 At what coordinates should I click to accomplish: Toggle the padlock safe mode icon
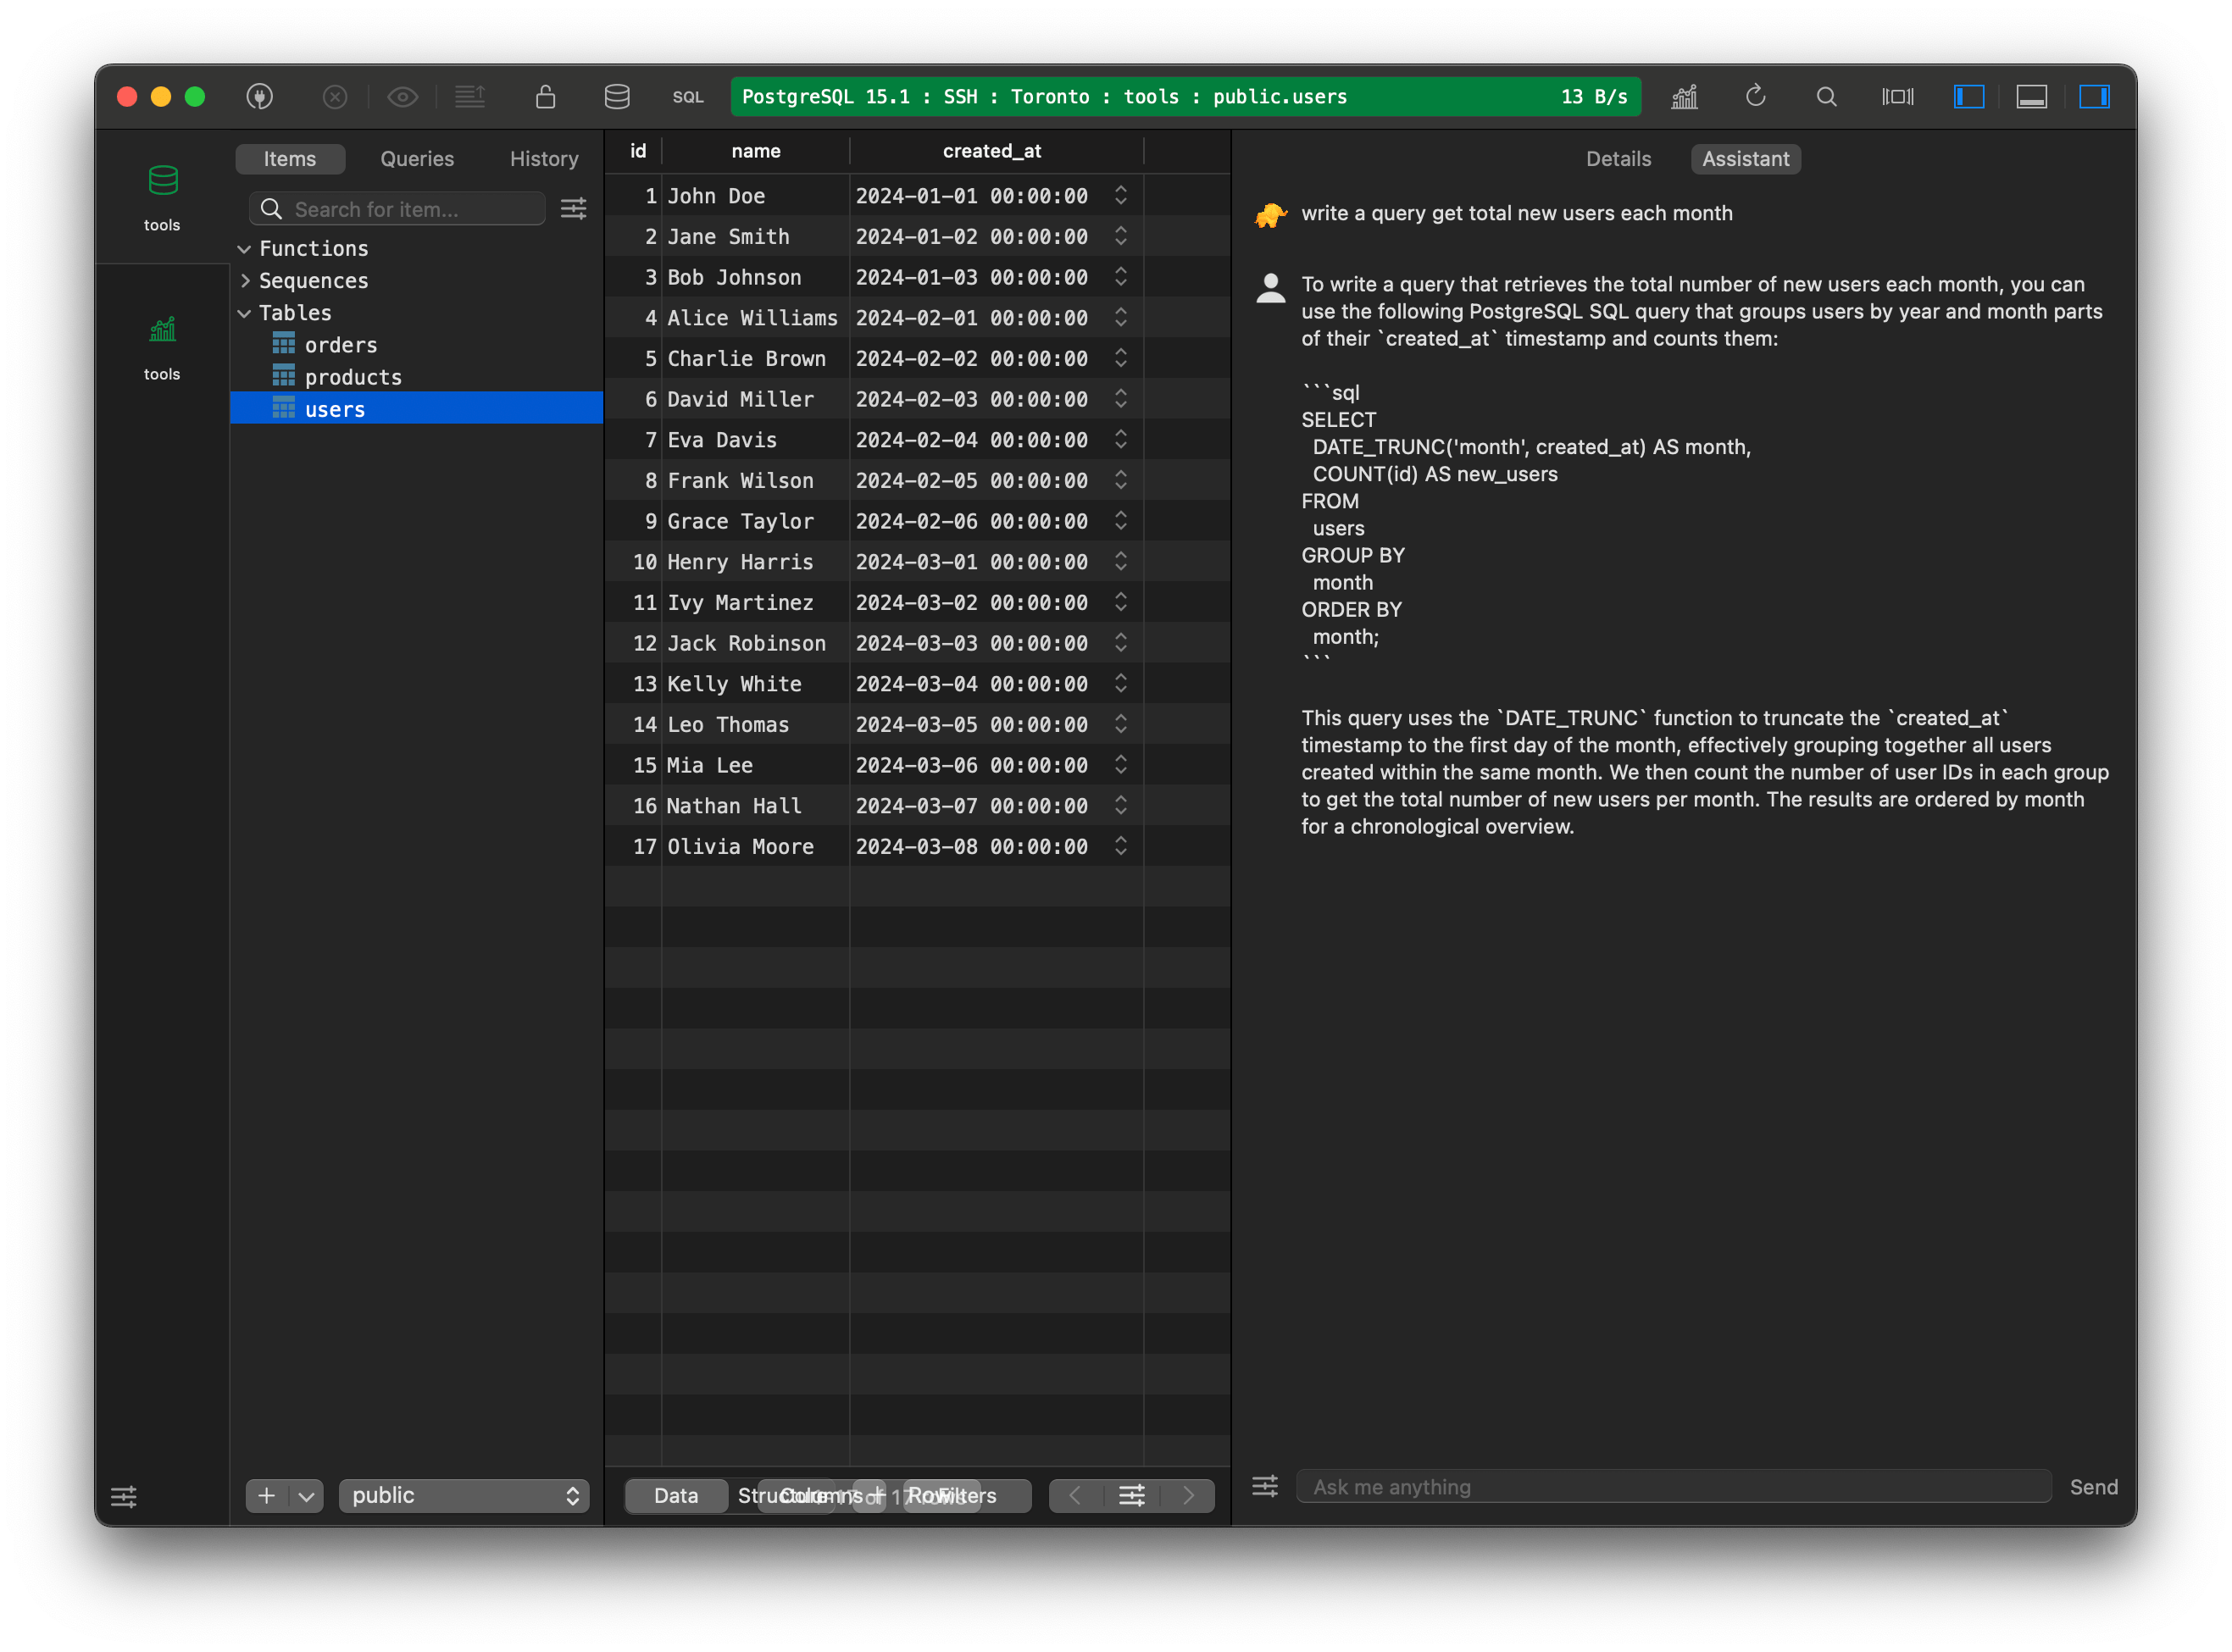tap(545, 96)
